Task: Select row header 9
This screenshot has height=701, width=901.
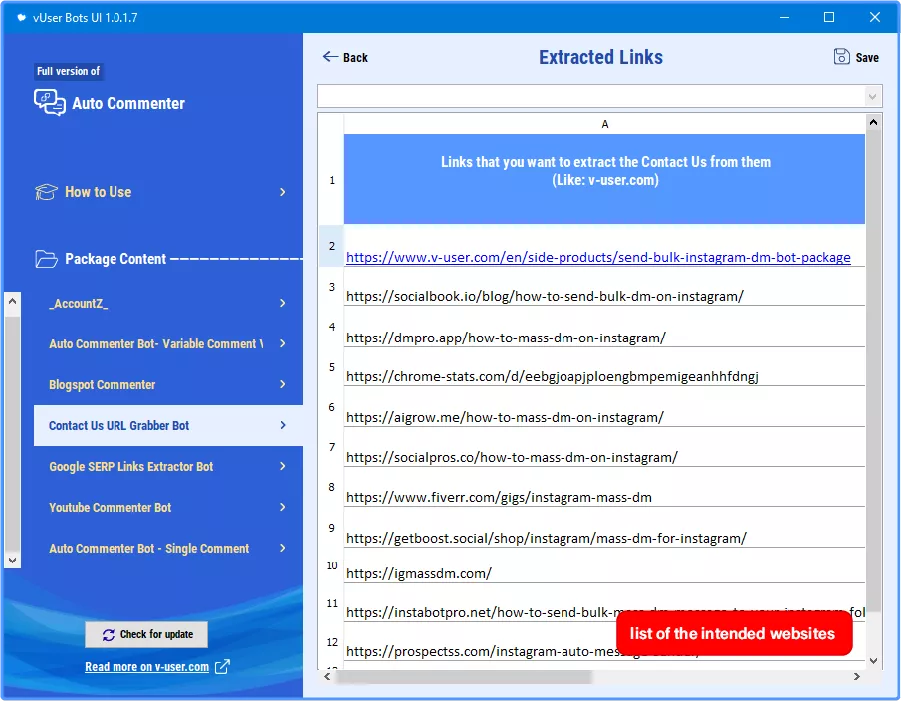Action: click(332, 527)
